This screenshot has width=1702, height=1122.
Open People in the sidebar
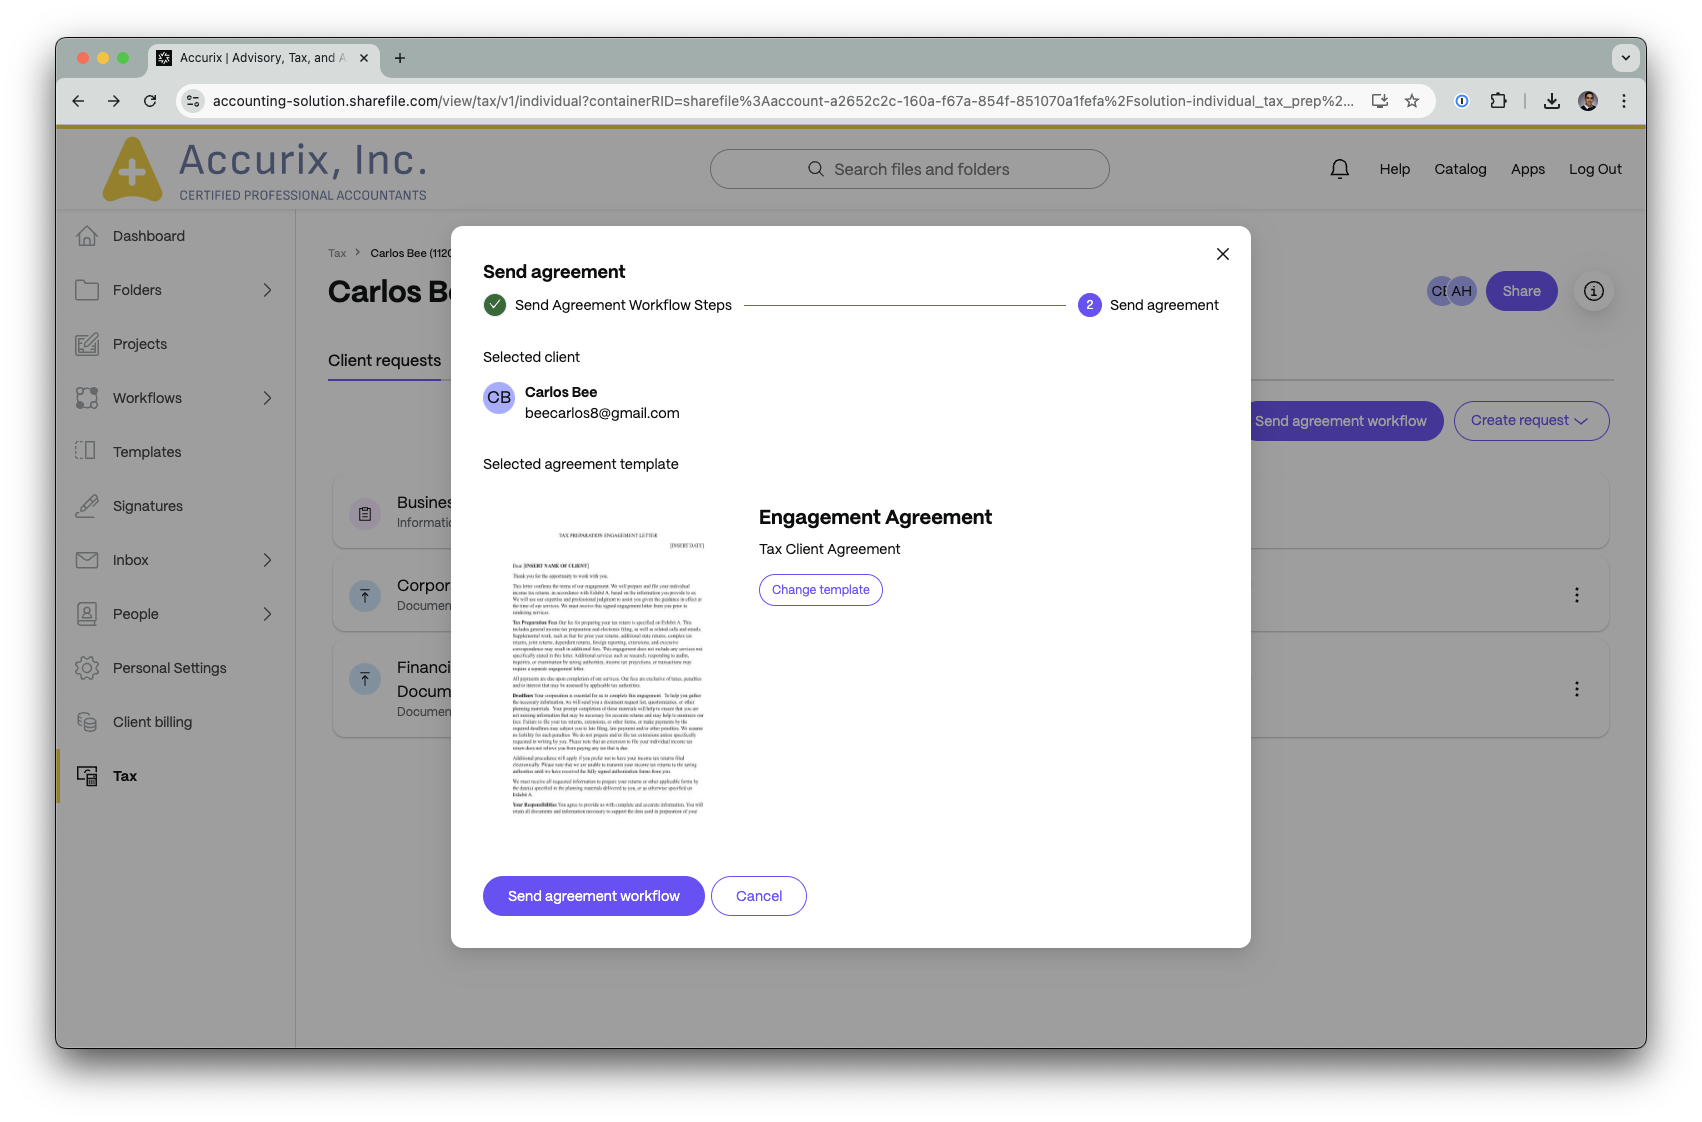136,614
